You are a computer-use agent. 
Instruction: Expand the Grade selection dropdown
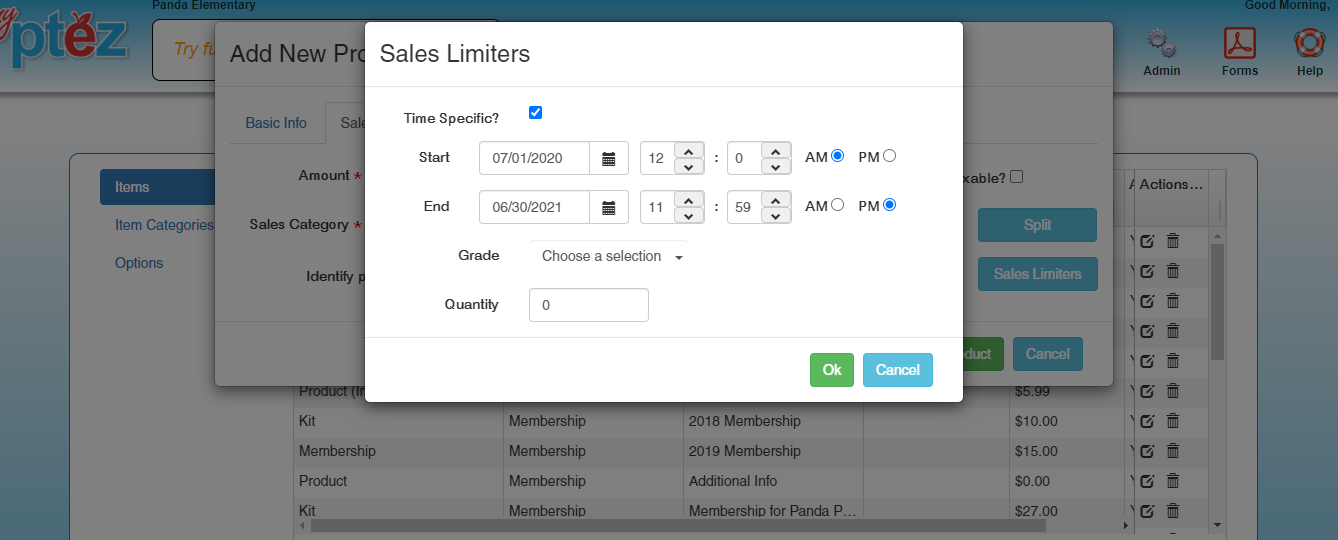pyautogui.click(x=609, y=256)
